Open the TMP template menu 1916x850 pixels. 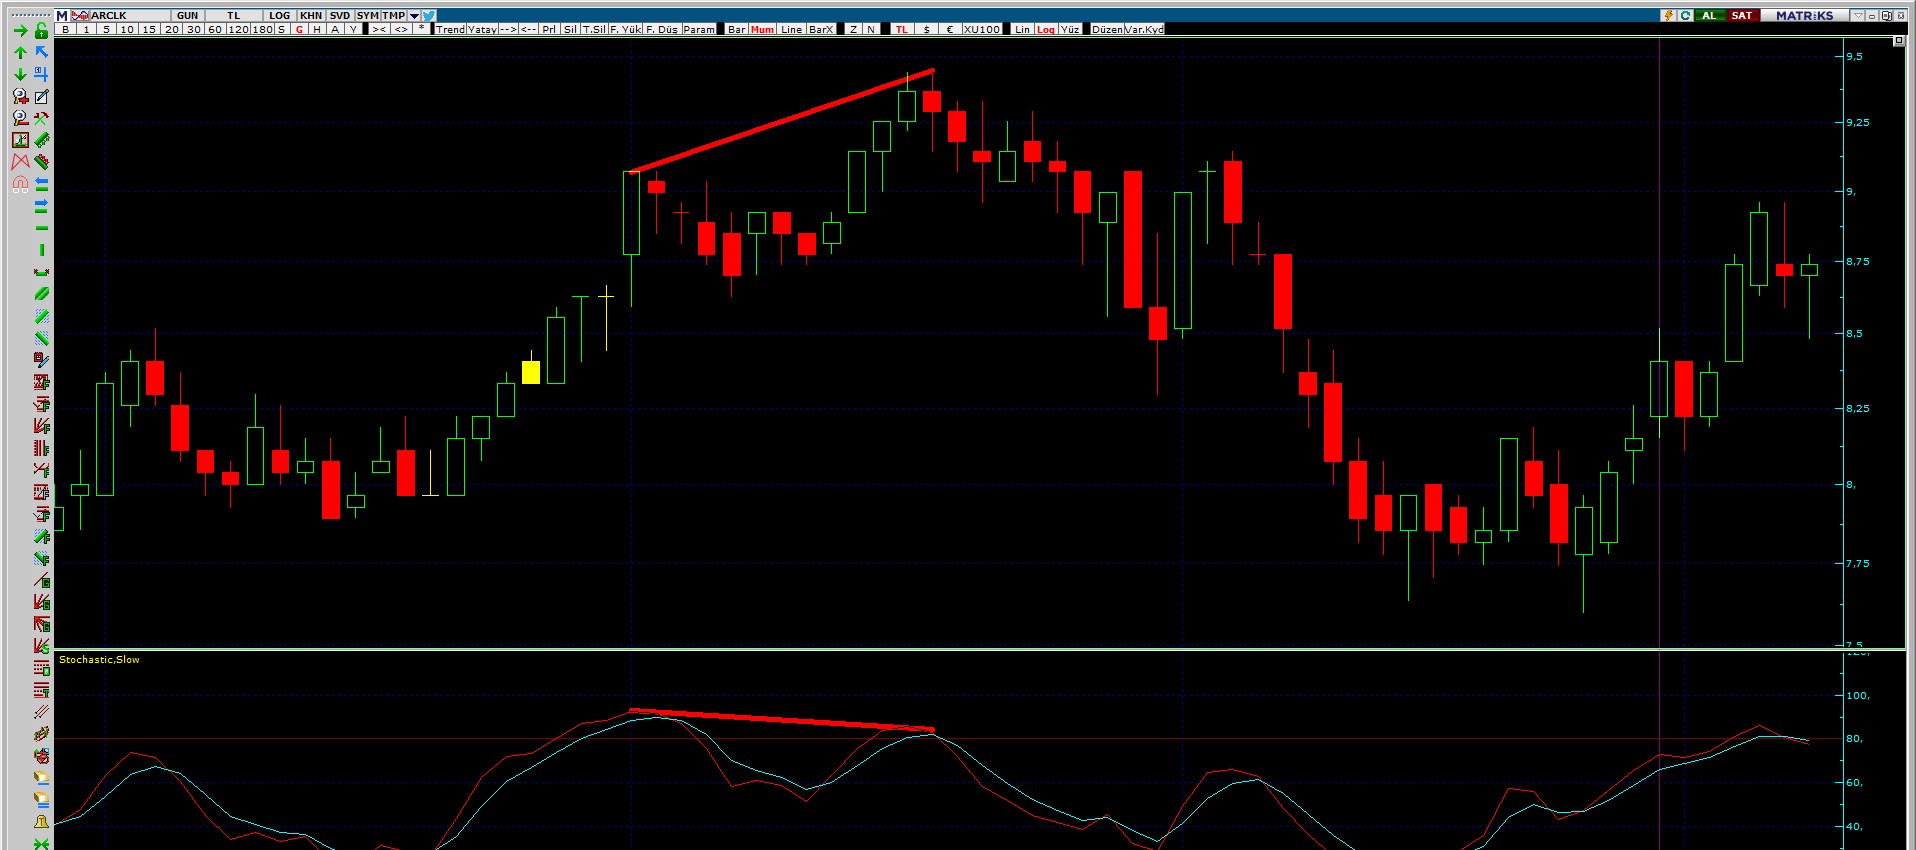tap(394, 15)
